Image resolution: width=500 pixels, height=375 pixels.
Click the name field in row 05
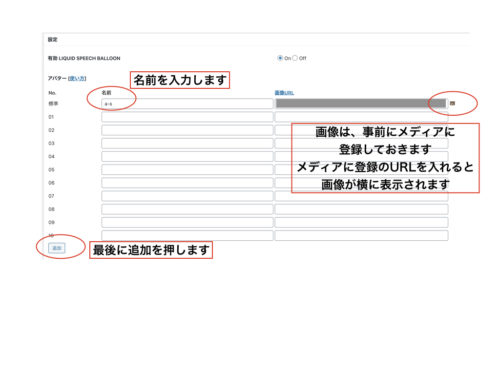click(x=187, y=170)
